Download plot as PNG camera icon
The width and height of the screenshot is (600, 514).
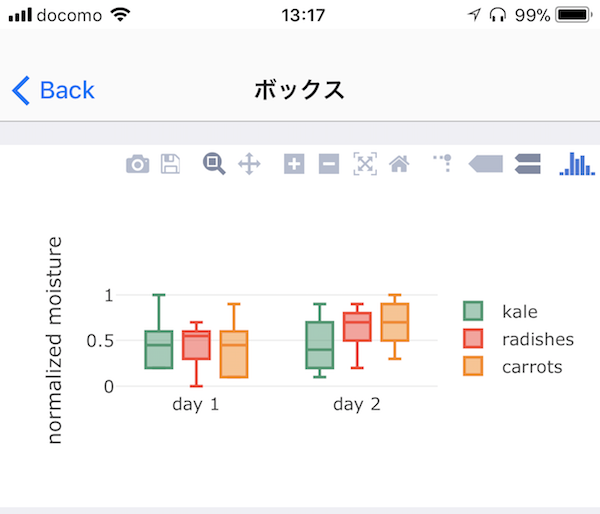tap(137, 164)
